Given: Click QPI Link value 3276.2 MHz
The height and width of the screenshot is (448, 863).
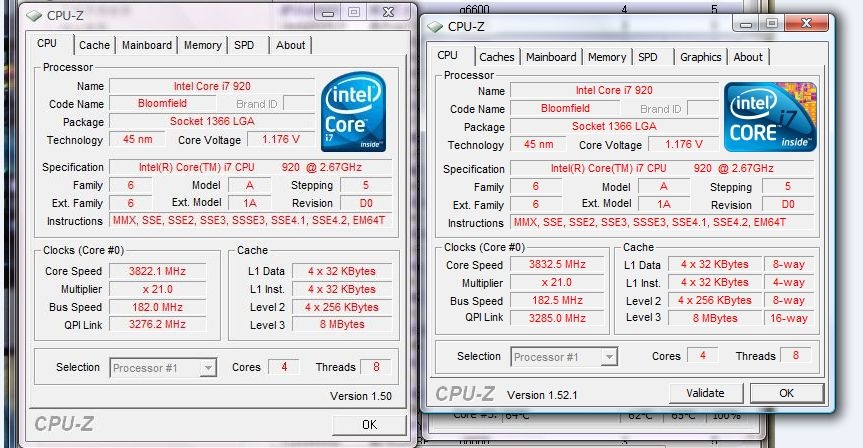Looking at the screenshot, I should (157, 325).
